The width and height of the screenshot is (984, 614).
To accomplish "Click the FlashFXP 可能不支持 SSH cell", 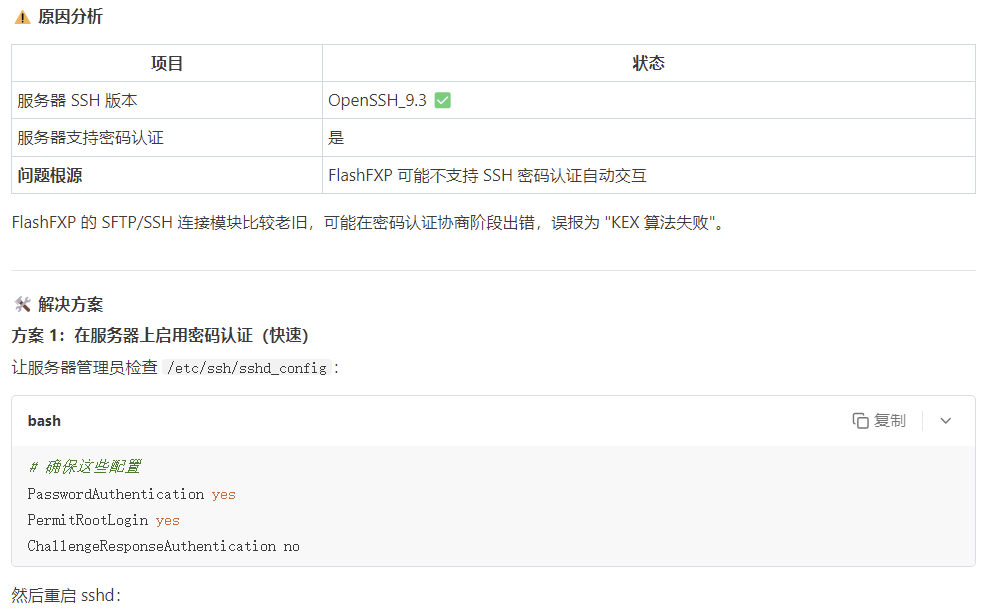I will (649, 175).
